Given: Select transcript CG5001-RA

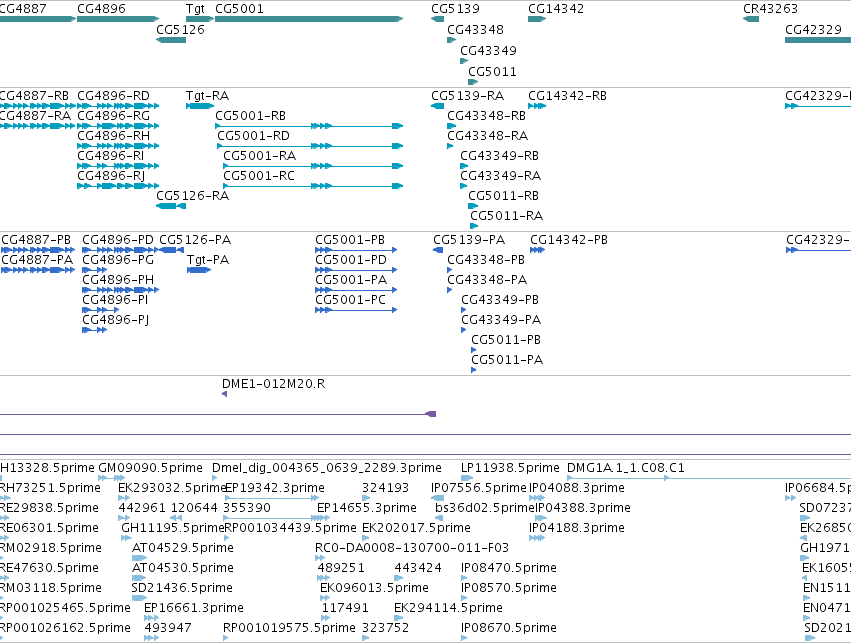Looking at the screenshot, I should point(260,156).
